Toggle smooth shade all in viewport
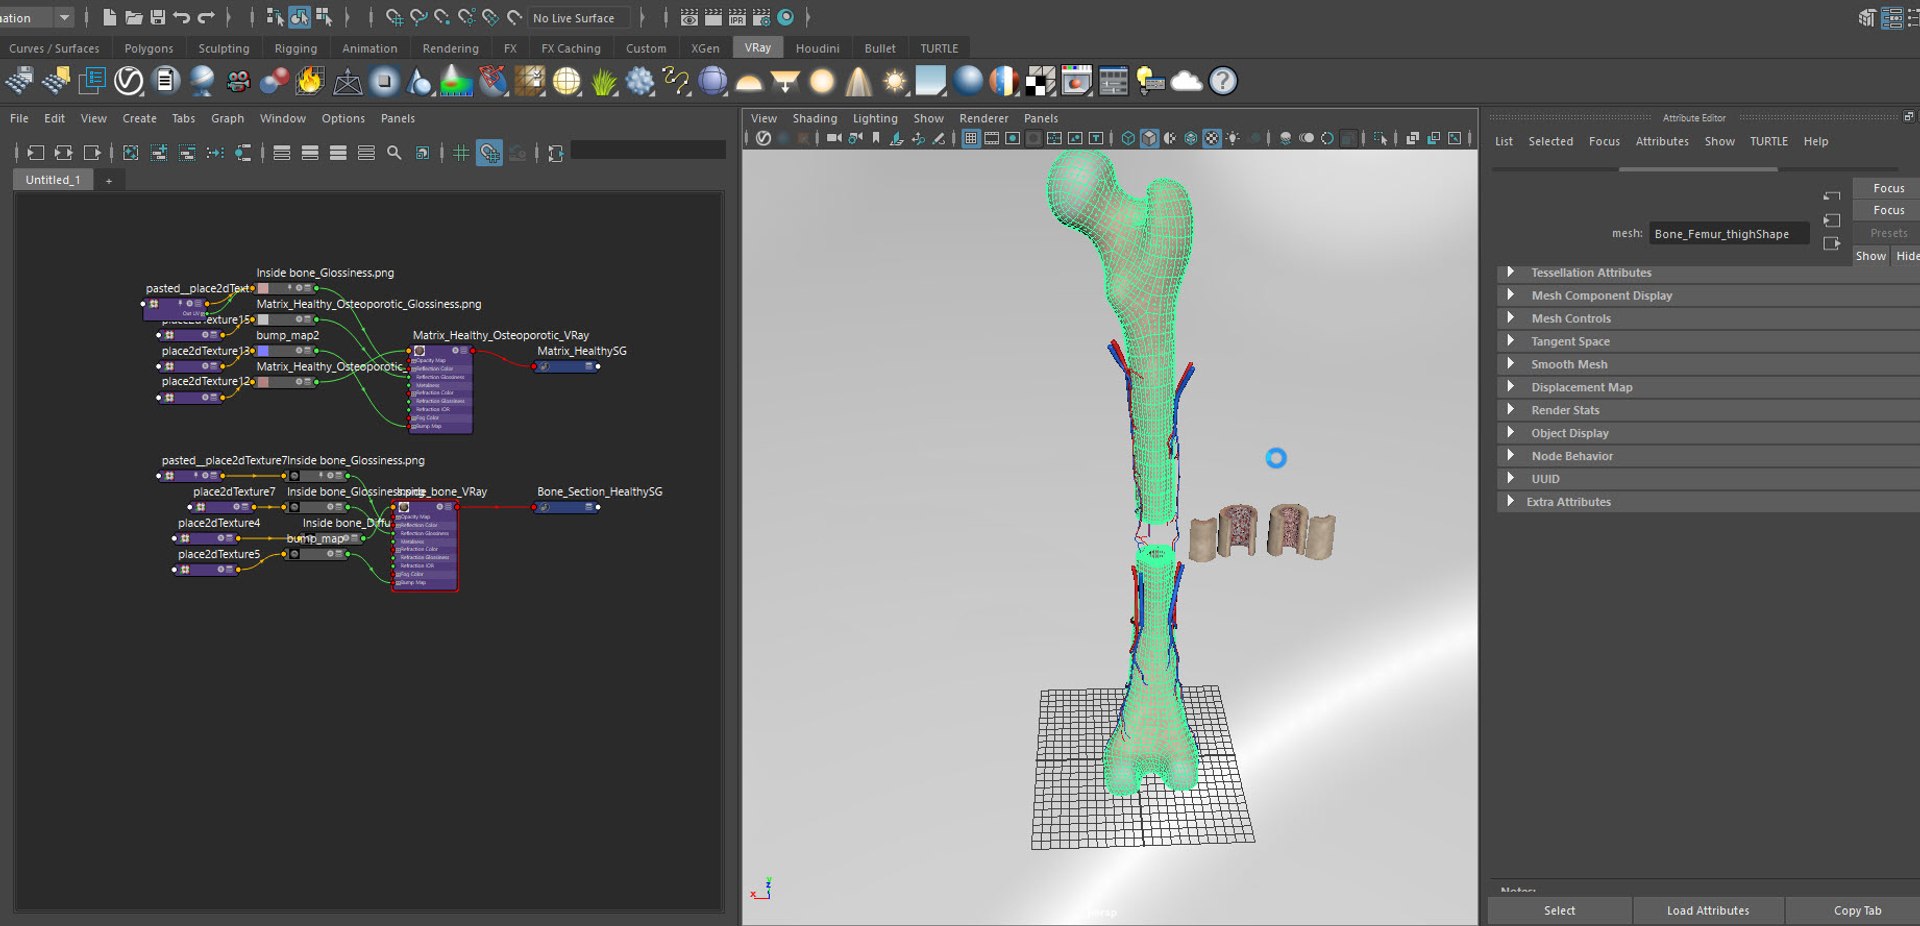The width and height of the screenshot is (1920, 926). [1149, 139]
